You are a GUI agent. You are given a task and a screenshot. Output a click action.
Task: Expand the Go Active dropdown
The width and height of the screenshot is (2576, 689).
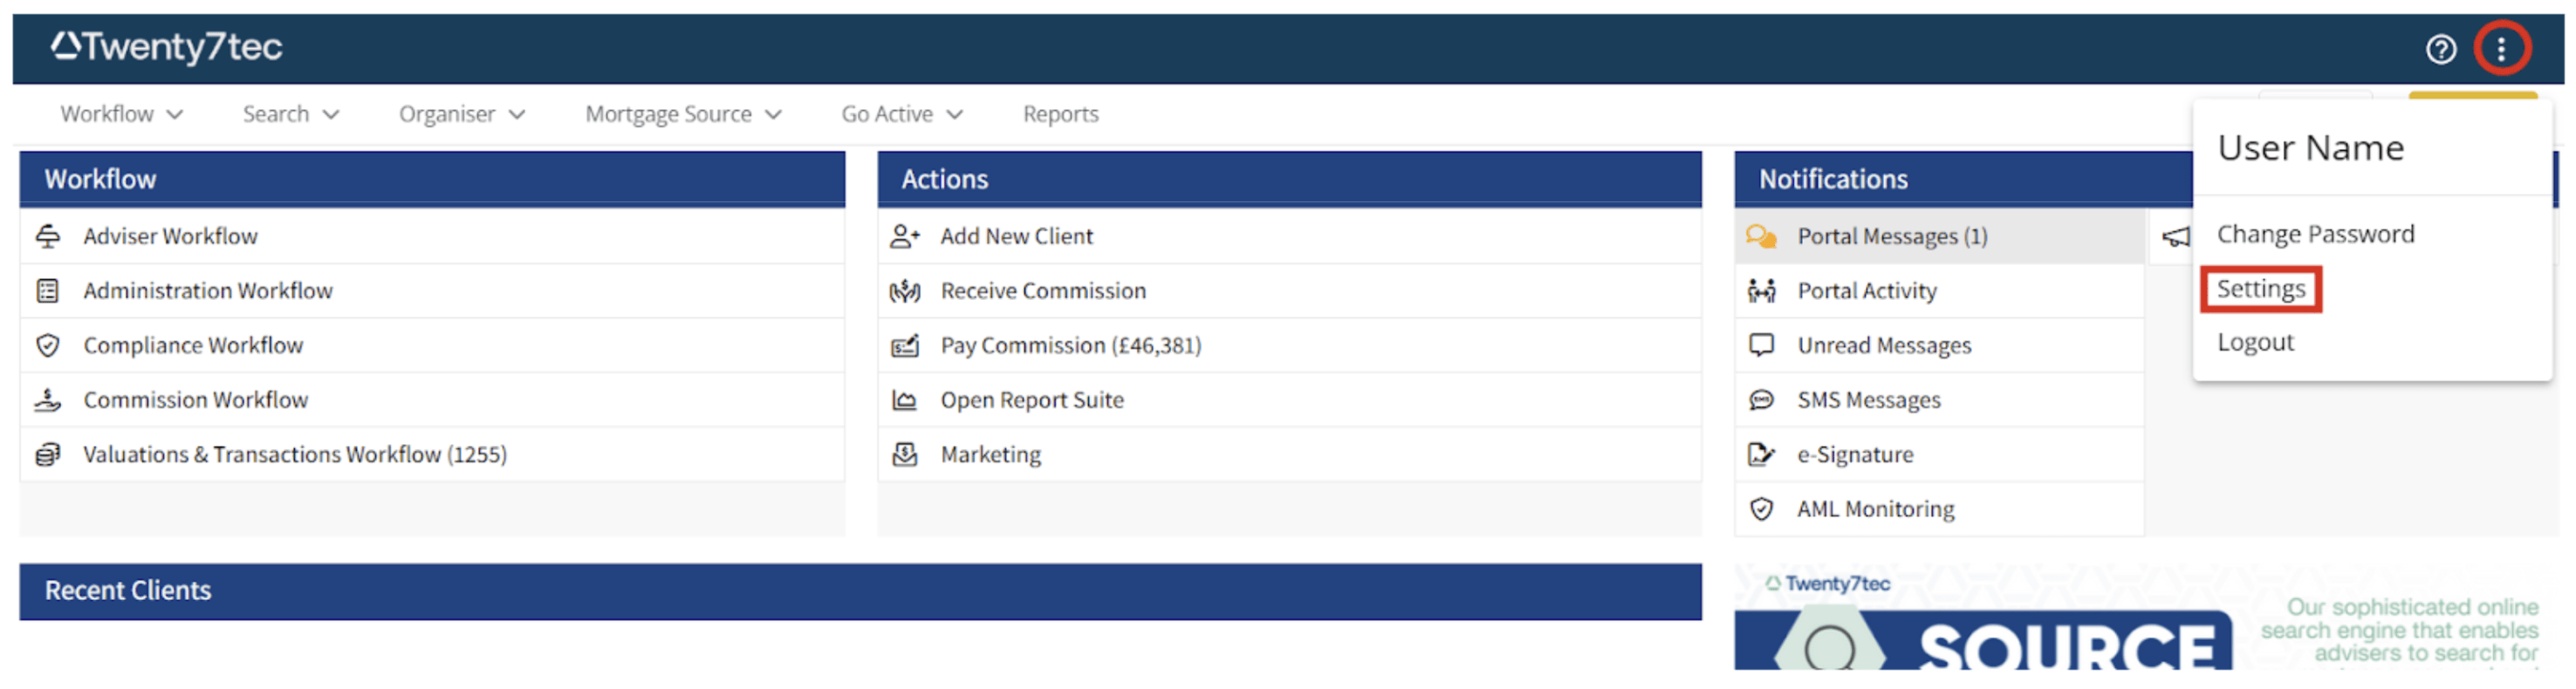[x=901, y=114]
